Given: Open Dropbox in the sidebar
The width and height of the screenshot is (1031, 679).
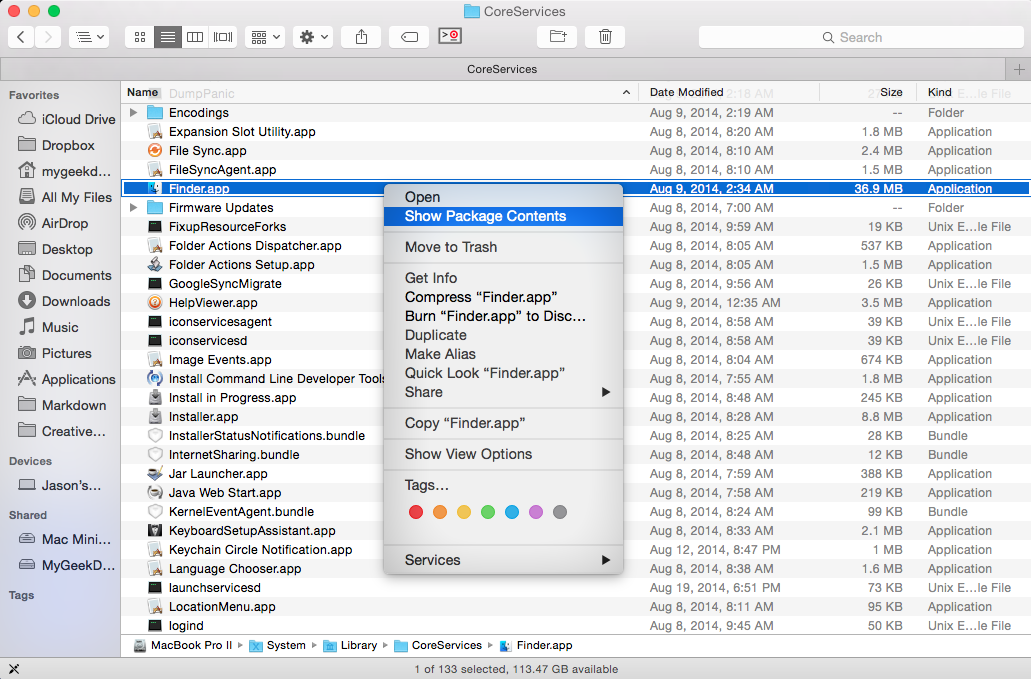Looking at the screenshot, I should coord(57,145).
